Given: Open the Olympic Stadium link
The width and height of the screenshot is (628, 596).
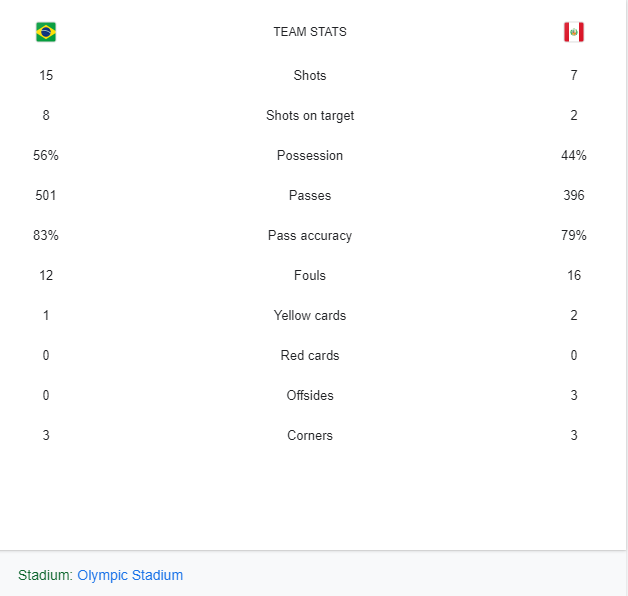Looking at the screenshot, I should point(130,575).
